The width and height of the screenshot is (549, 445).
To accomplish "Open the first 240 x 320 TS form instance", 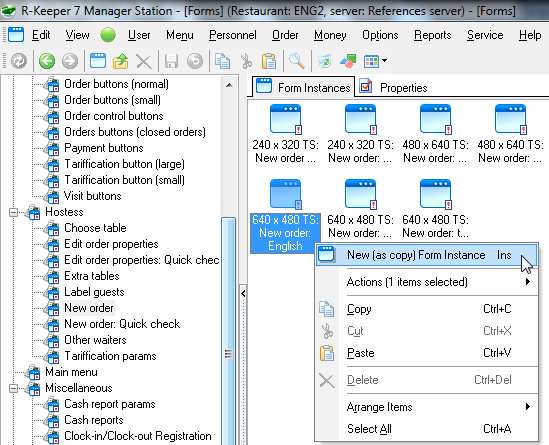I will pyautogui.click(x=285, y=134).
